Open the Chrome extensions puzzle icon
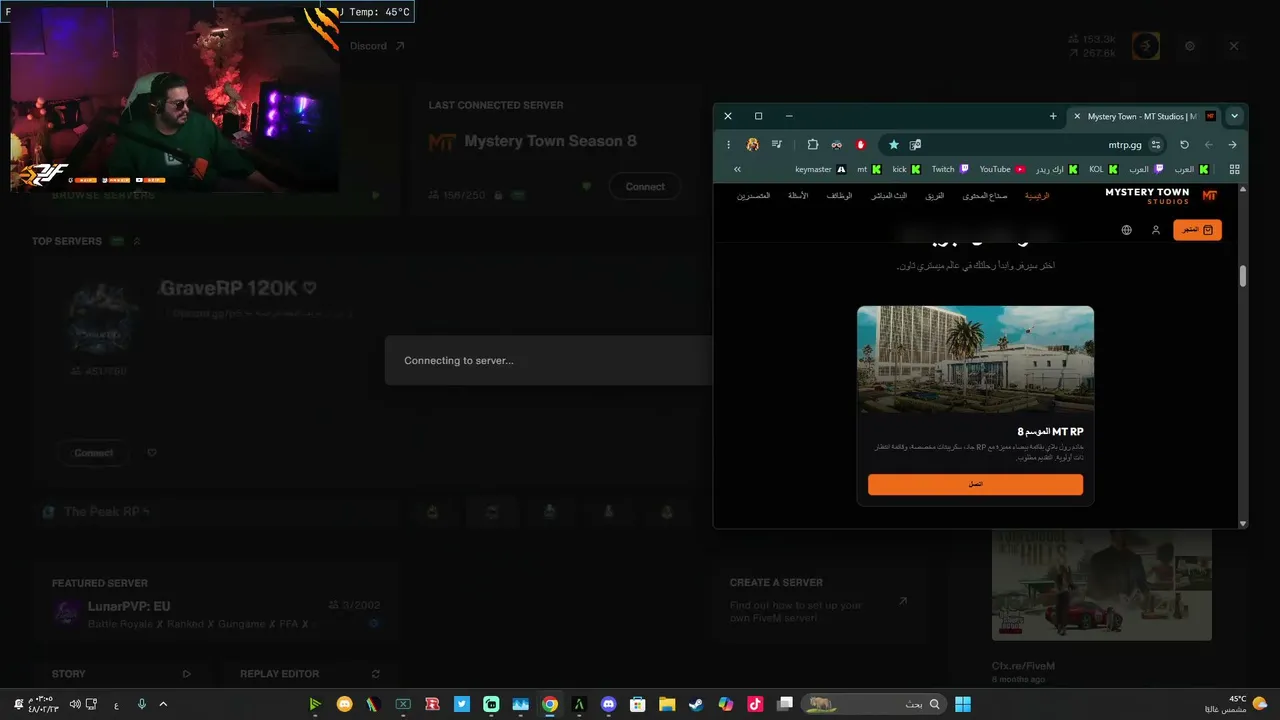Screen dimensions: 1280x720 coord(813,145)
